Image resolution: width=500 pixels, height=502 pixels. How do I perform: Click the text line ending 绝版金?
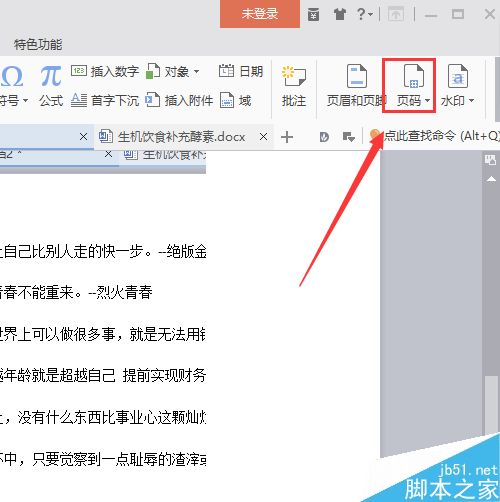click(x=103, y=251)
